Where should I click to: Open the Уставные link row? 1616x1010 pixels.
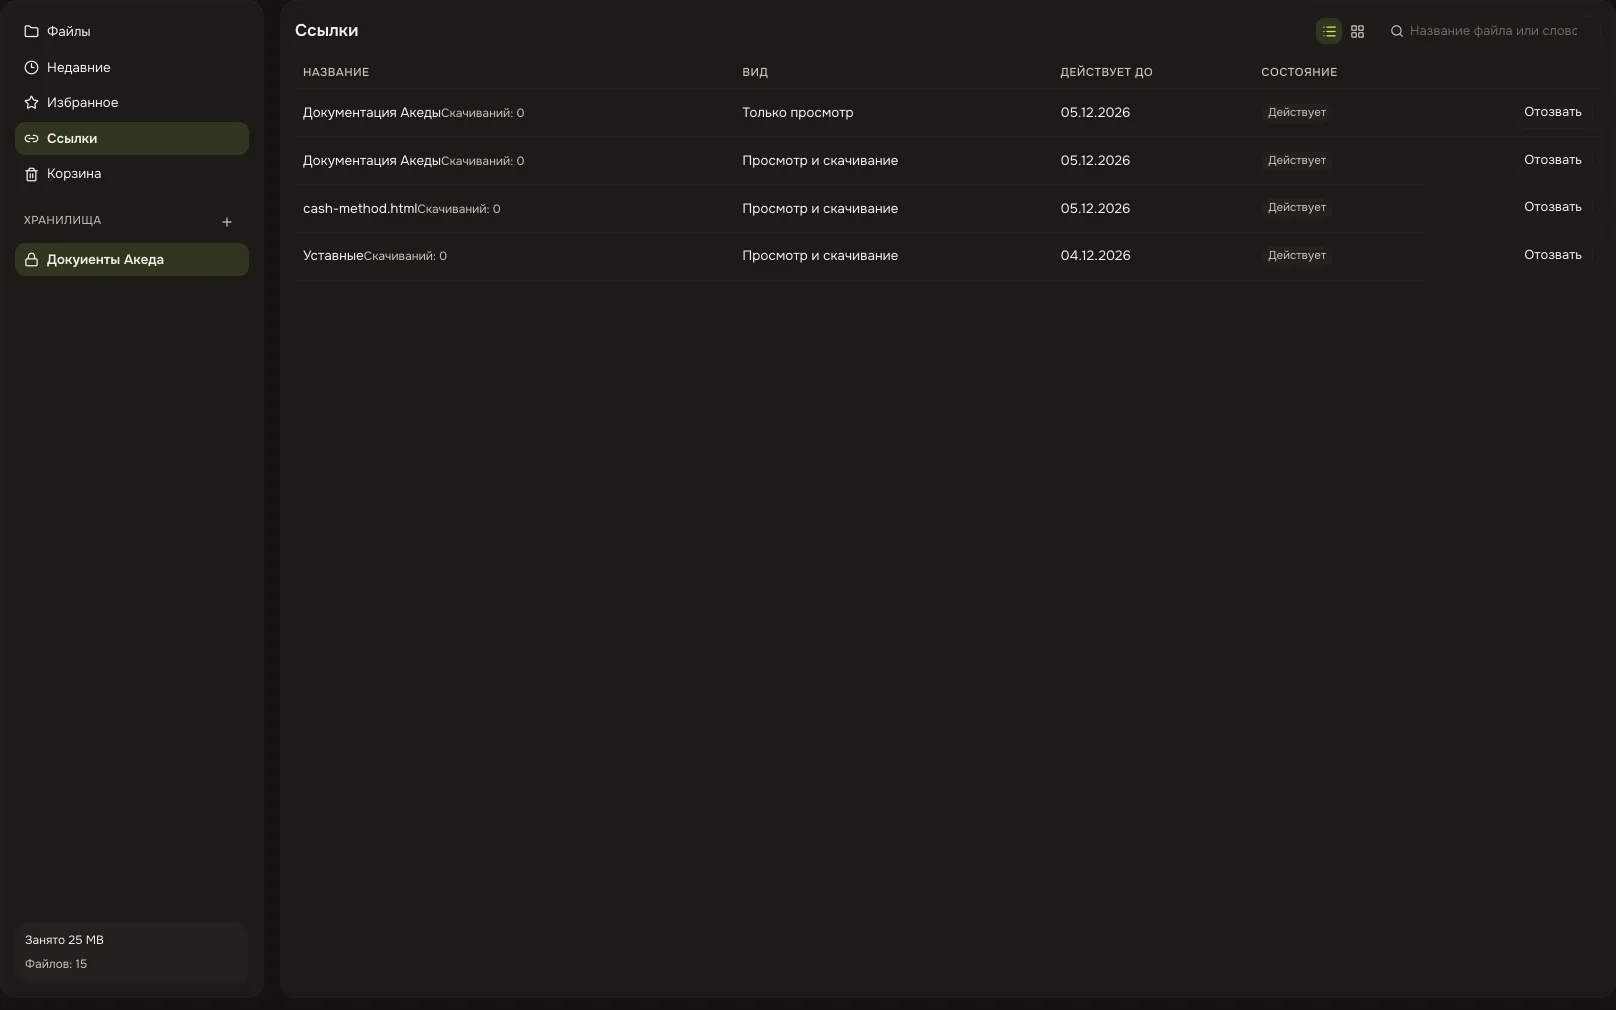(x=859, y=256)
